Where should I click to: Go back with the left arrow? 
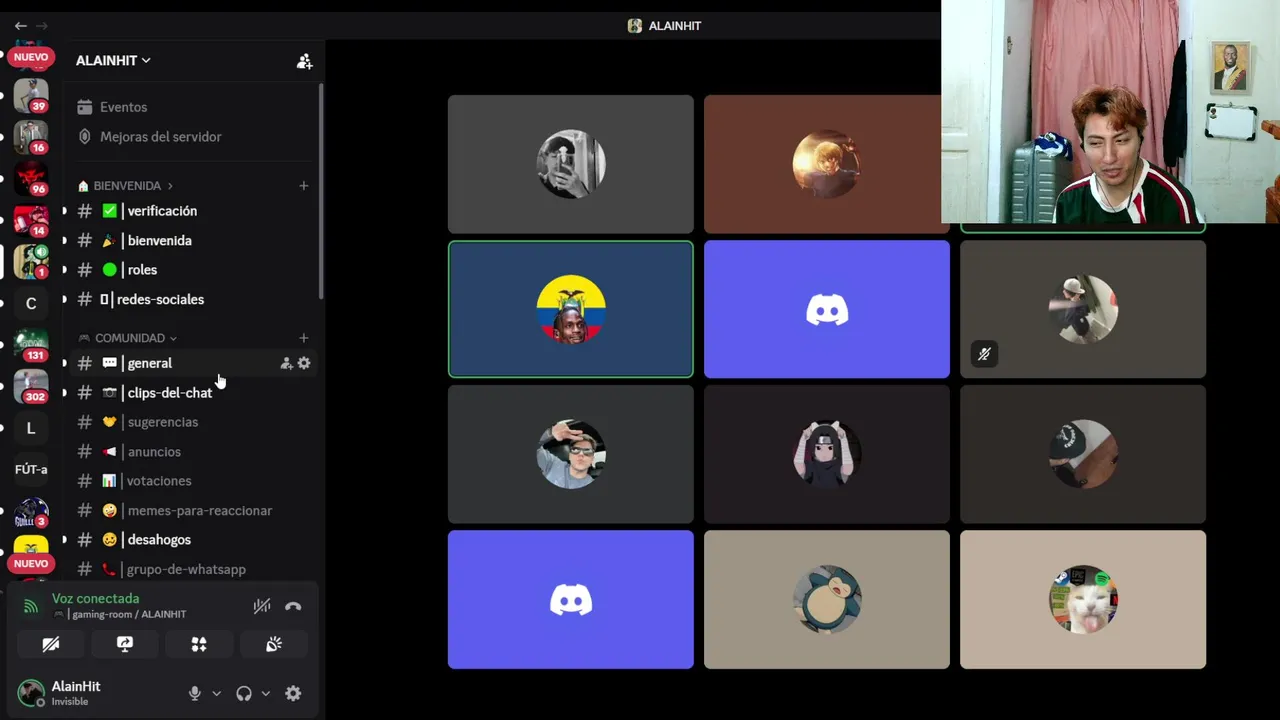coord(20,25)
